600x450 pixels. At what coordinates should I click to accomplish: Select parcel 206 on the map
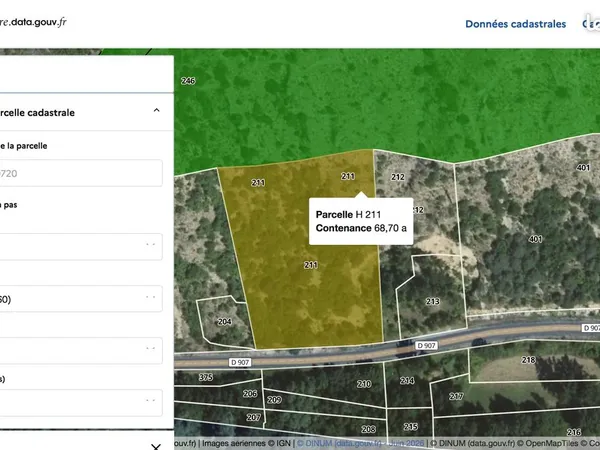(250, 393)
